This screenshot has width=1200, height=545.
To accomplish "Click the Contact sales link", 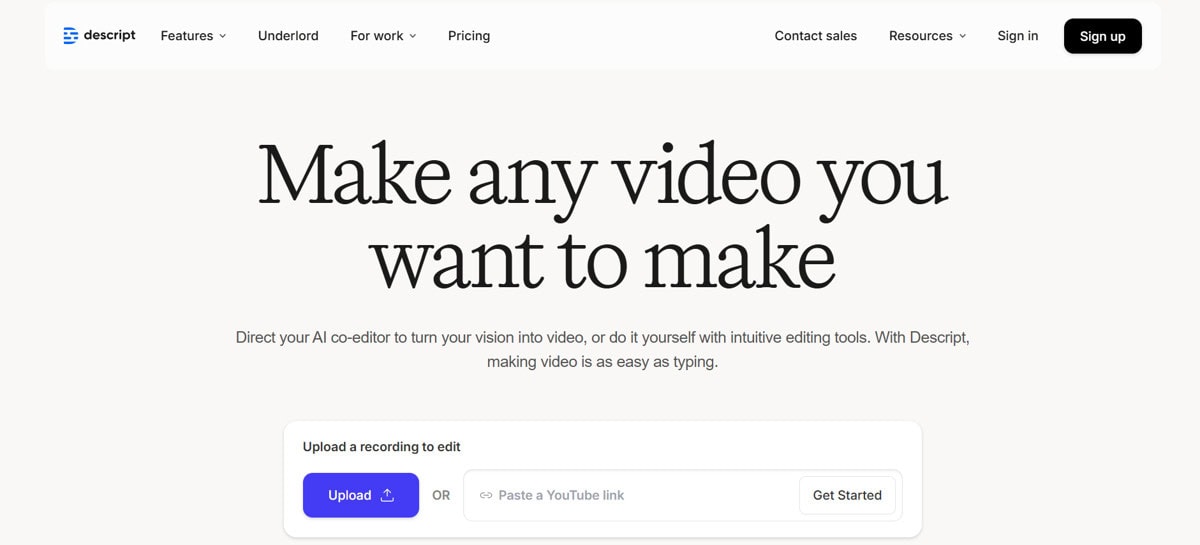I will tap(815, 36).
